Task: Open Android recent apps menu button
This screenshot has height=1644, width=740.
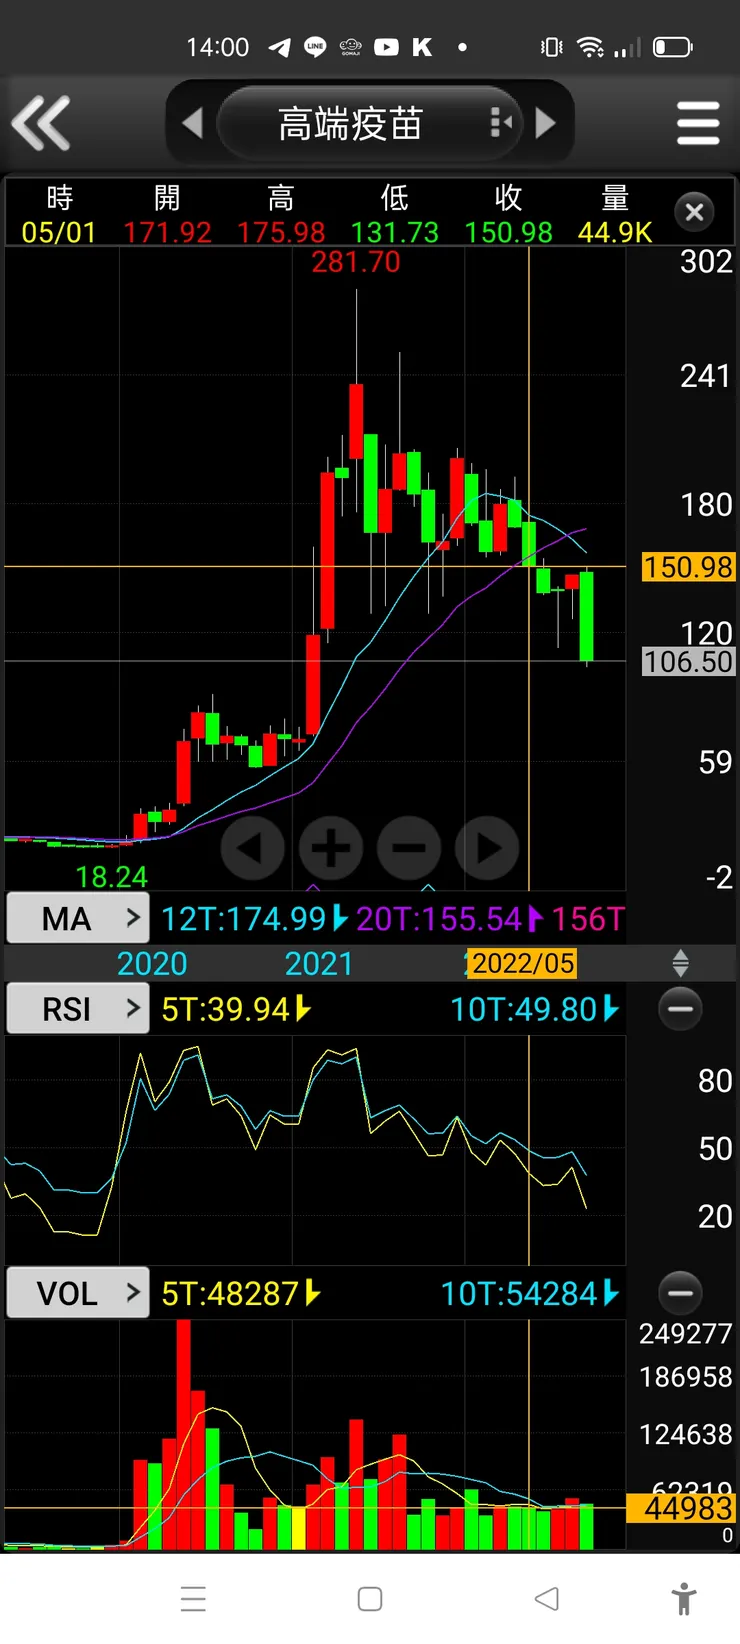Action: [194, 1598]
